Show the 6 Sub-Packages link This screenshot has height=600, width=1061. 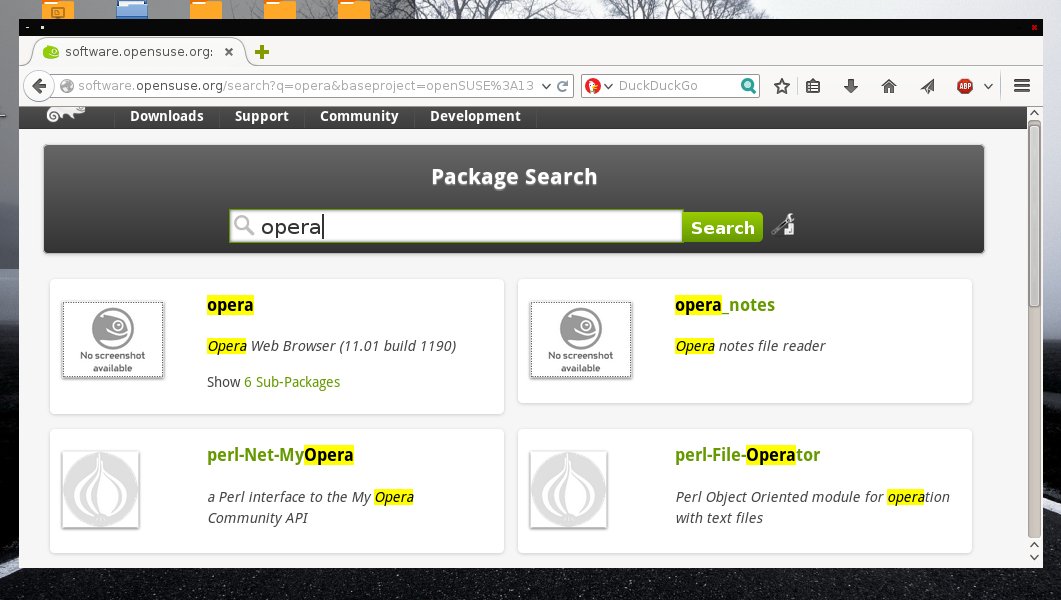click(x=292, y=382)
